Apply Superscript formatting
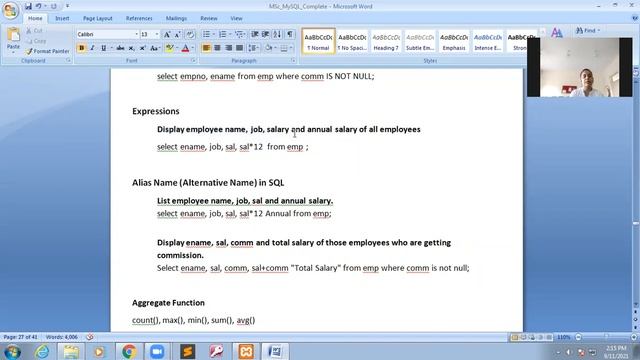This screenshot has height=360, width=640. click(142, 48)
